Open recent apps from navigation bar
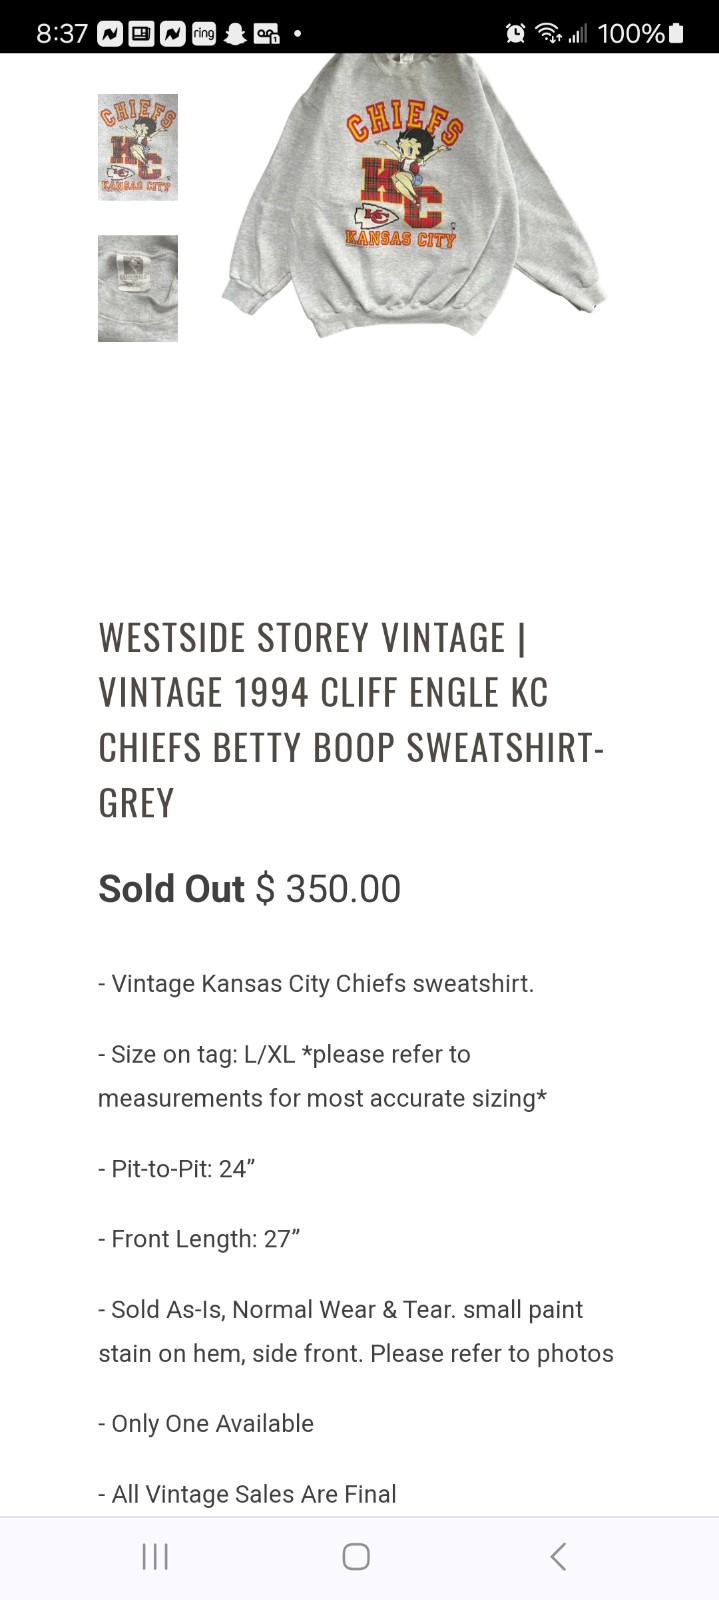Image resolution: width=719 pixels, height=1600 pixels. (x=155, y=1556)
